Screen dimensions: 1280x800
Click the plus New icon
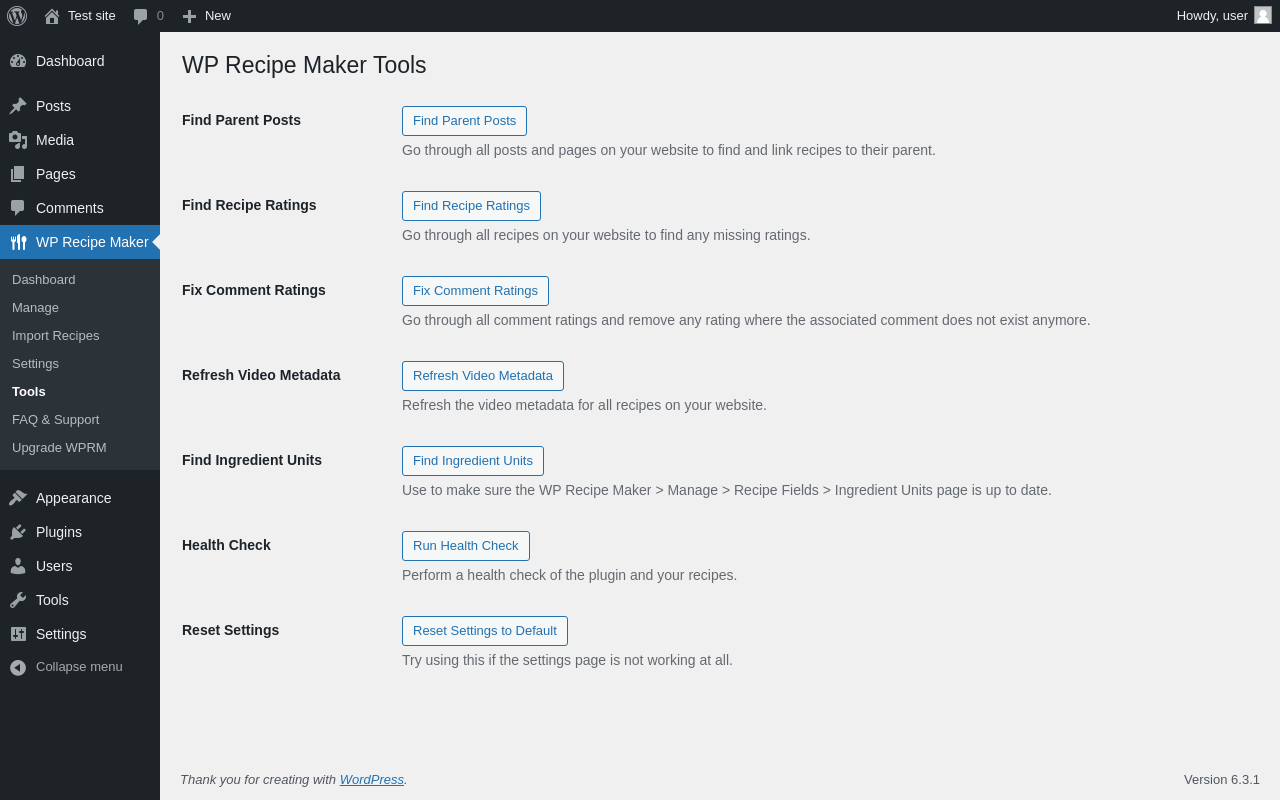(x=189, y=16)
